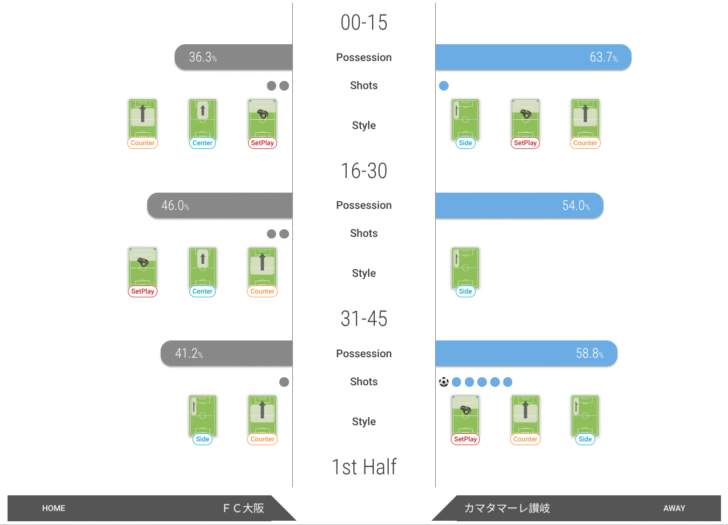Select away Side style icon in 00-15

click(x=465, y=123)
